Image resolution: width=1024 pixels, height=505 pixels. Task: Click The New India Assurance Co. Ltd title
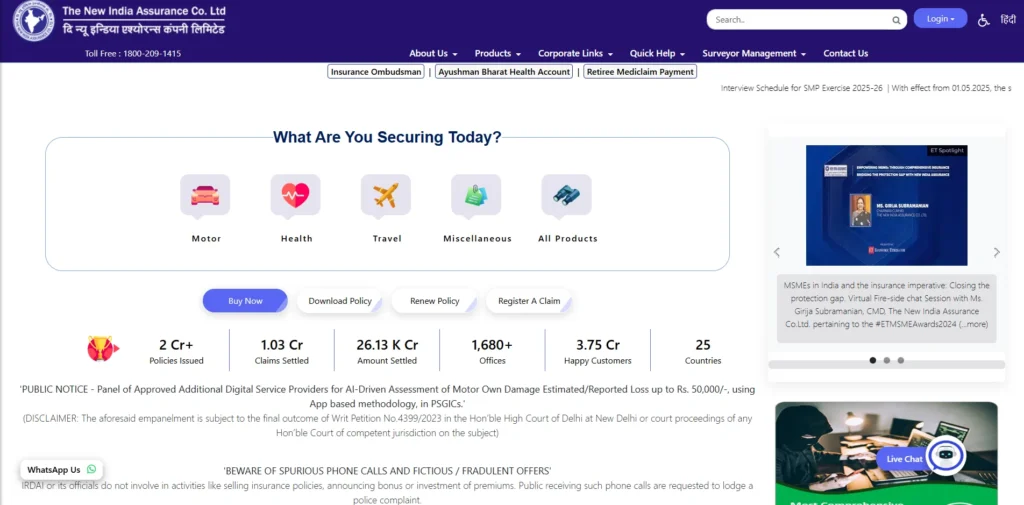[x=144, y=10]
